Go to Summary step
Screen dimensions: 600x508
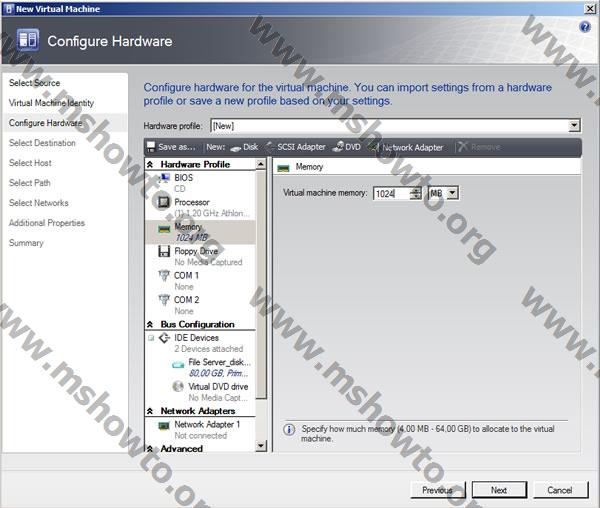tap(26, 243)
